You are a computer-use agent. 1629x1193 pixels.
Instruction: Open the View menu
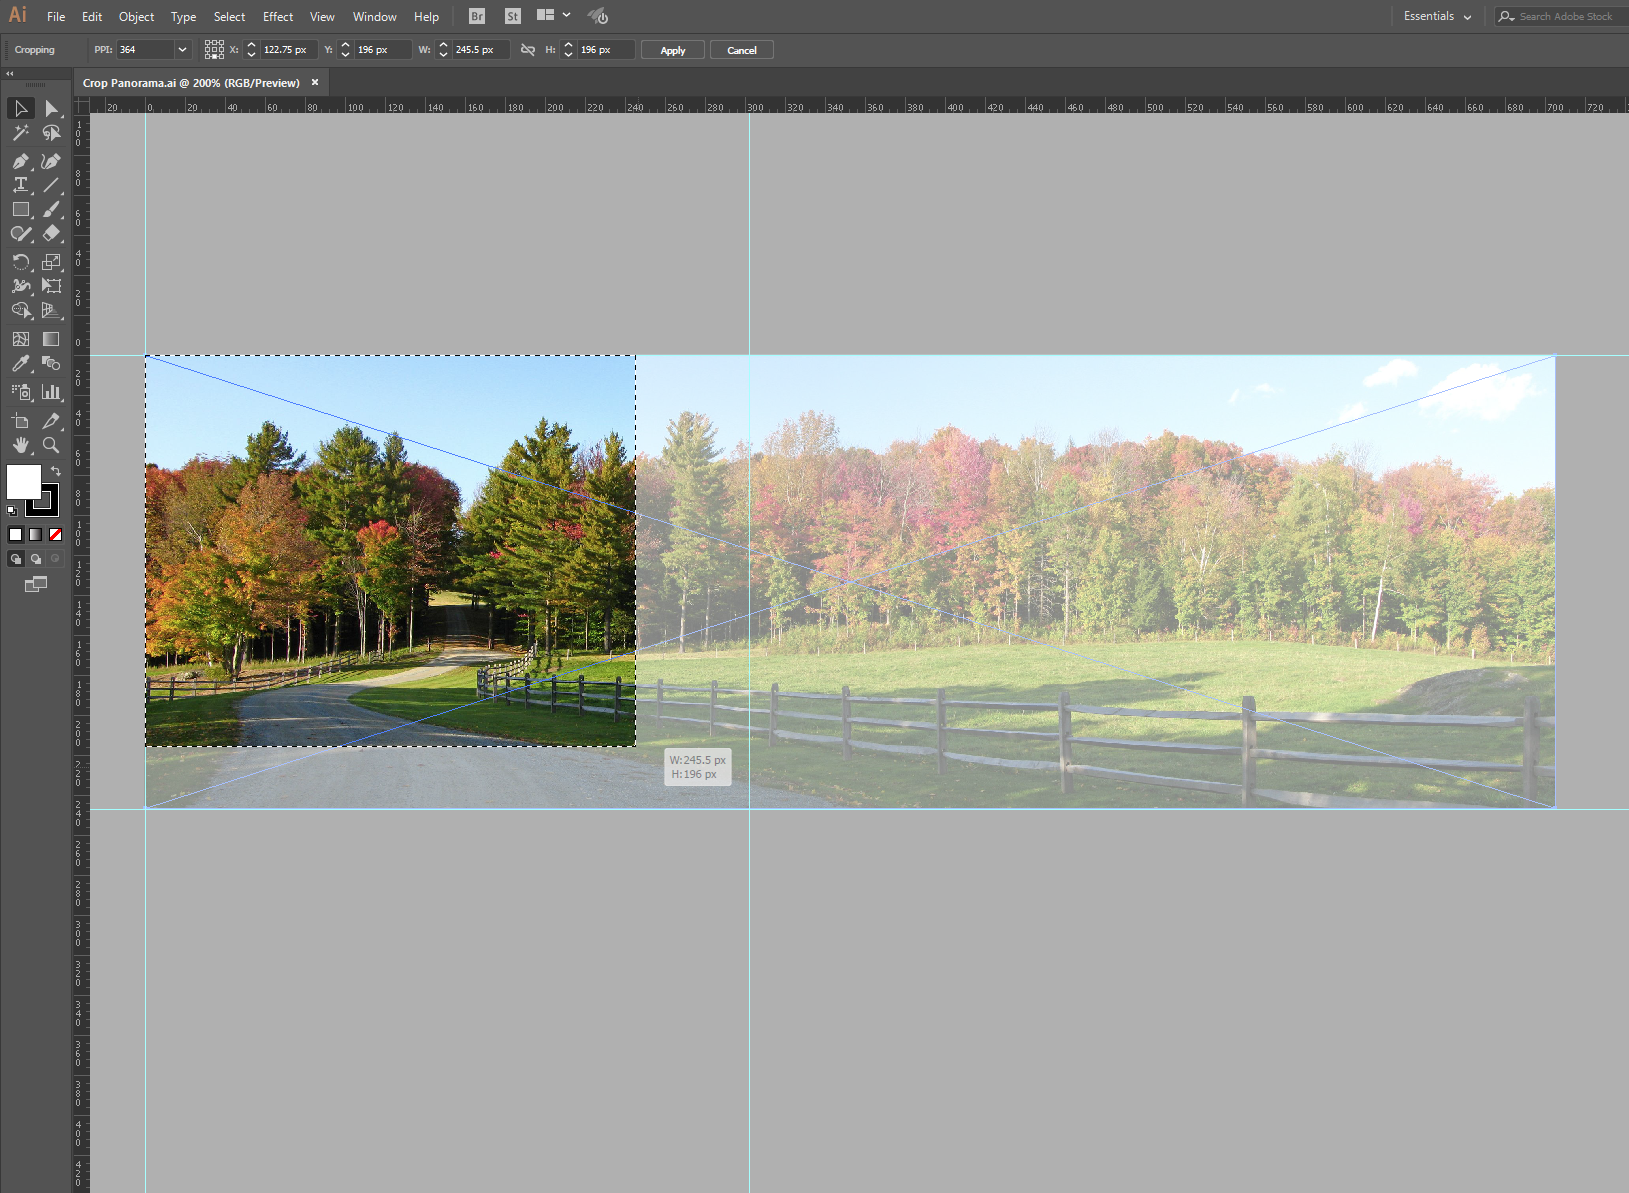pyautogui.click(x=322, y=17)
